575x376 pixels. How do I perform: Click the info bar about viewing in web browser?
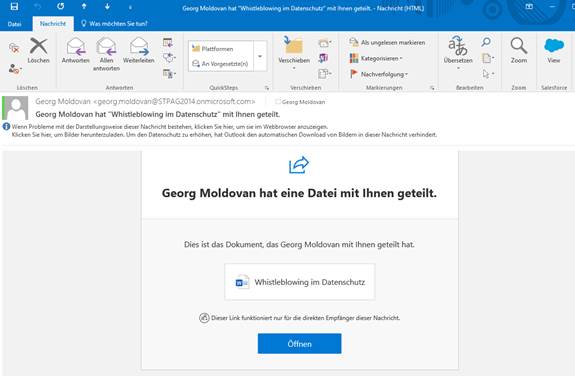click(170, 127)
